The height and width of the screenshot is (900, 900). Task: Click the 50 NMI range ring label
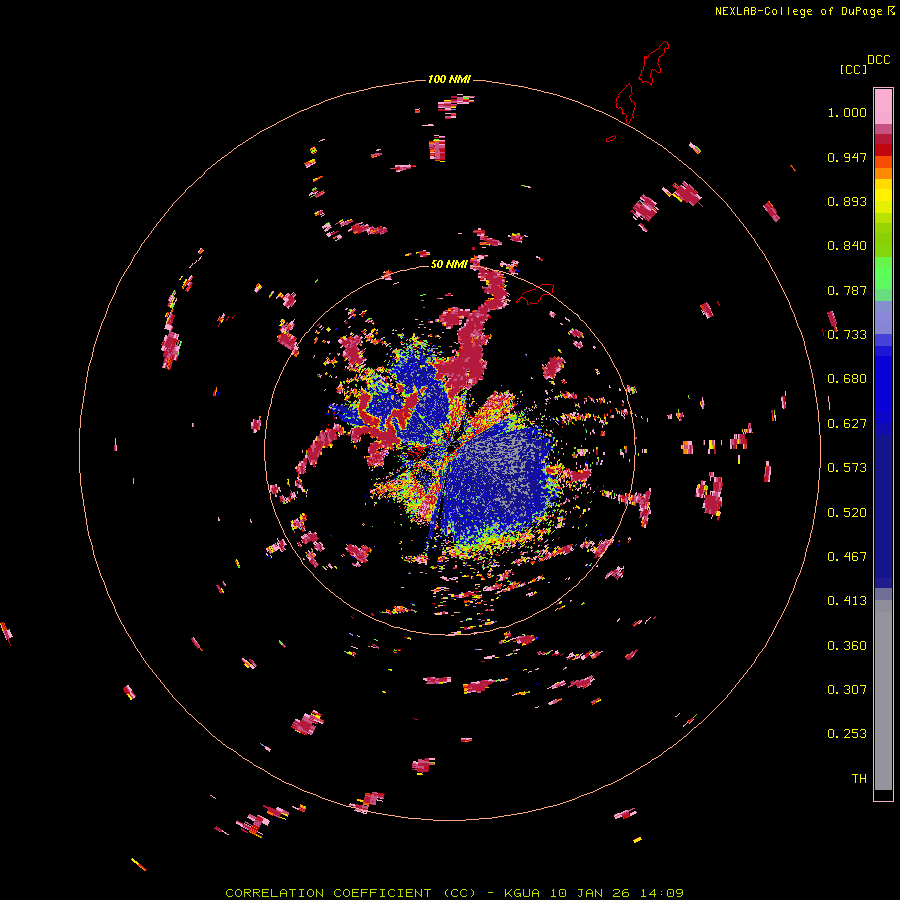pyautogui.click(x=449, y=264)
